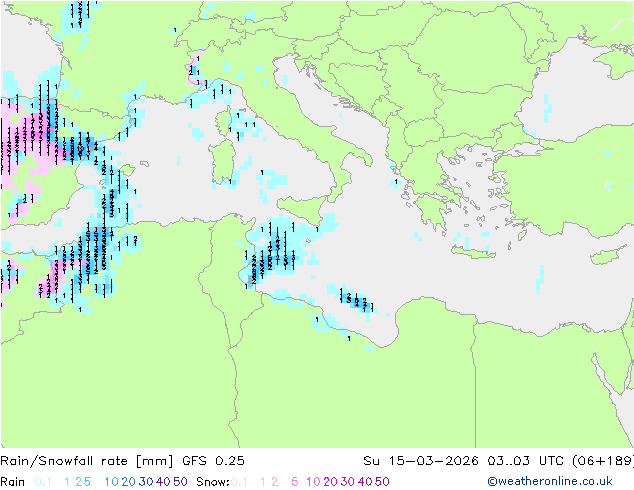The width and height of the screenshot is (634, 490).
Task: Click the island of Crete on map
Action: (473, 252)
